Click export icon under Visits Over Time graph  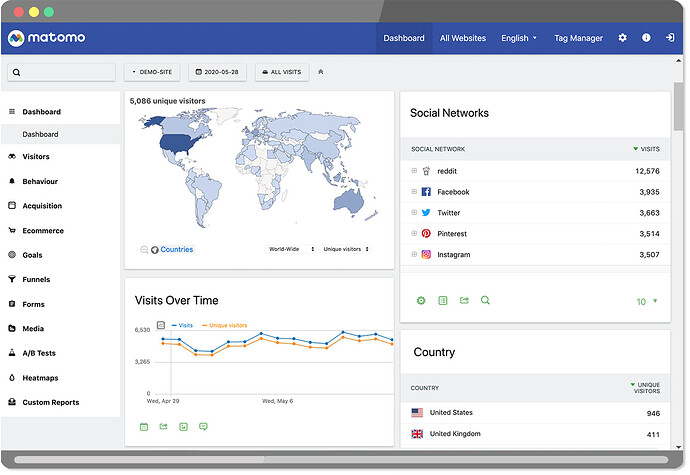coord(164,426)
